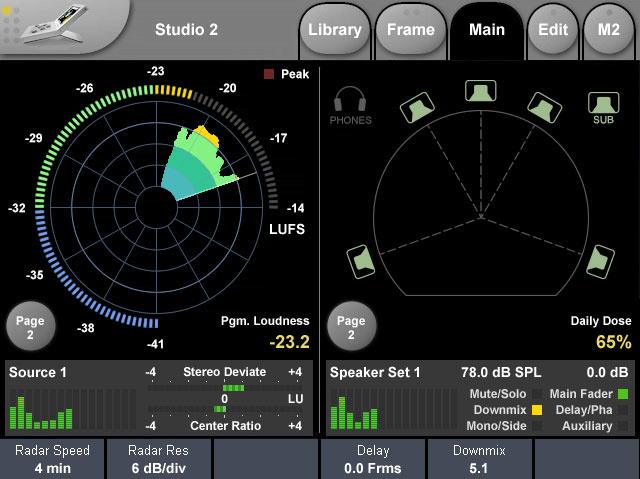Click the SUB subwoofer speaker icon
The width and height of the screenshot is (640, 479).
[x=600, y=103]
